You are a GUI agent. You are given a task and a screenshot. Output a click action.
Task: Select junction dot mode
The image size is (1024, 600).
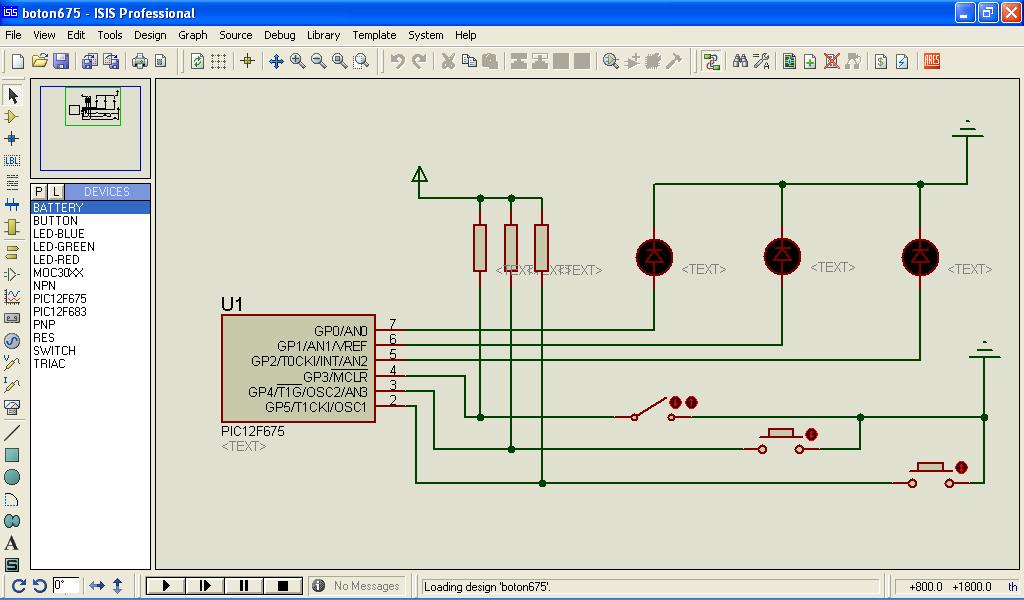click(12, 138)
